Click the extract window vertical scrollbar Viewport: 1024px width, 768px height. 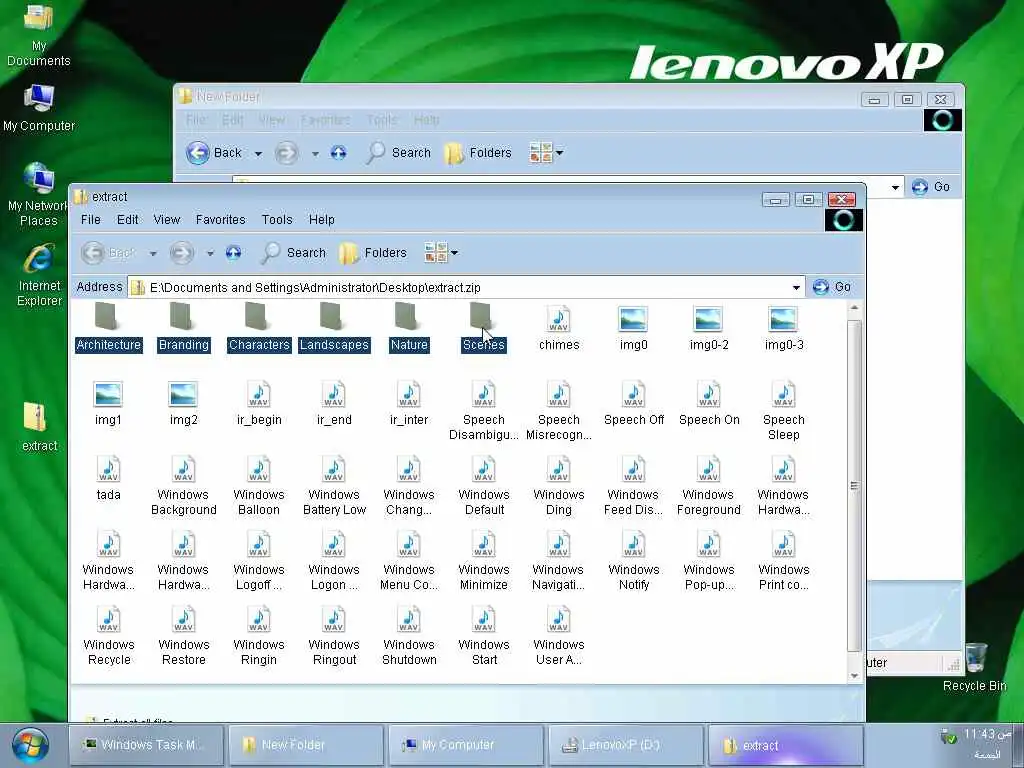854,485
